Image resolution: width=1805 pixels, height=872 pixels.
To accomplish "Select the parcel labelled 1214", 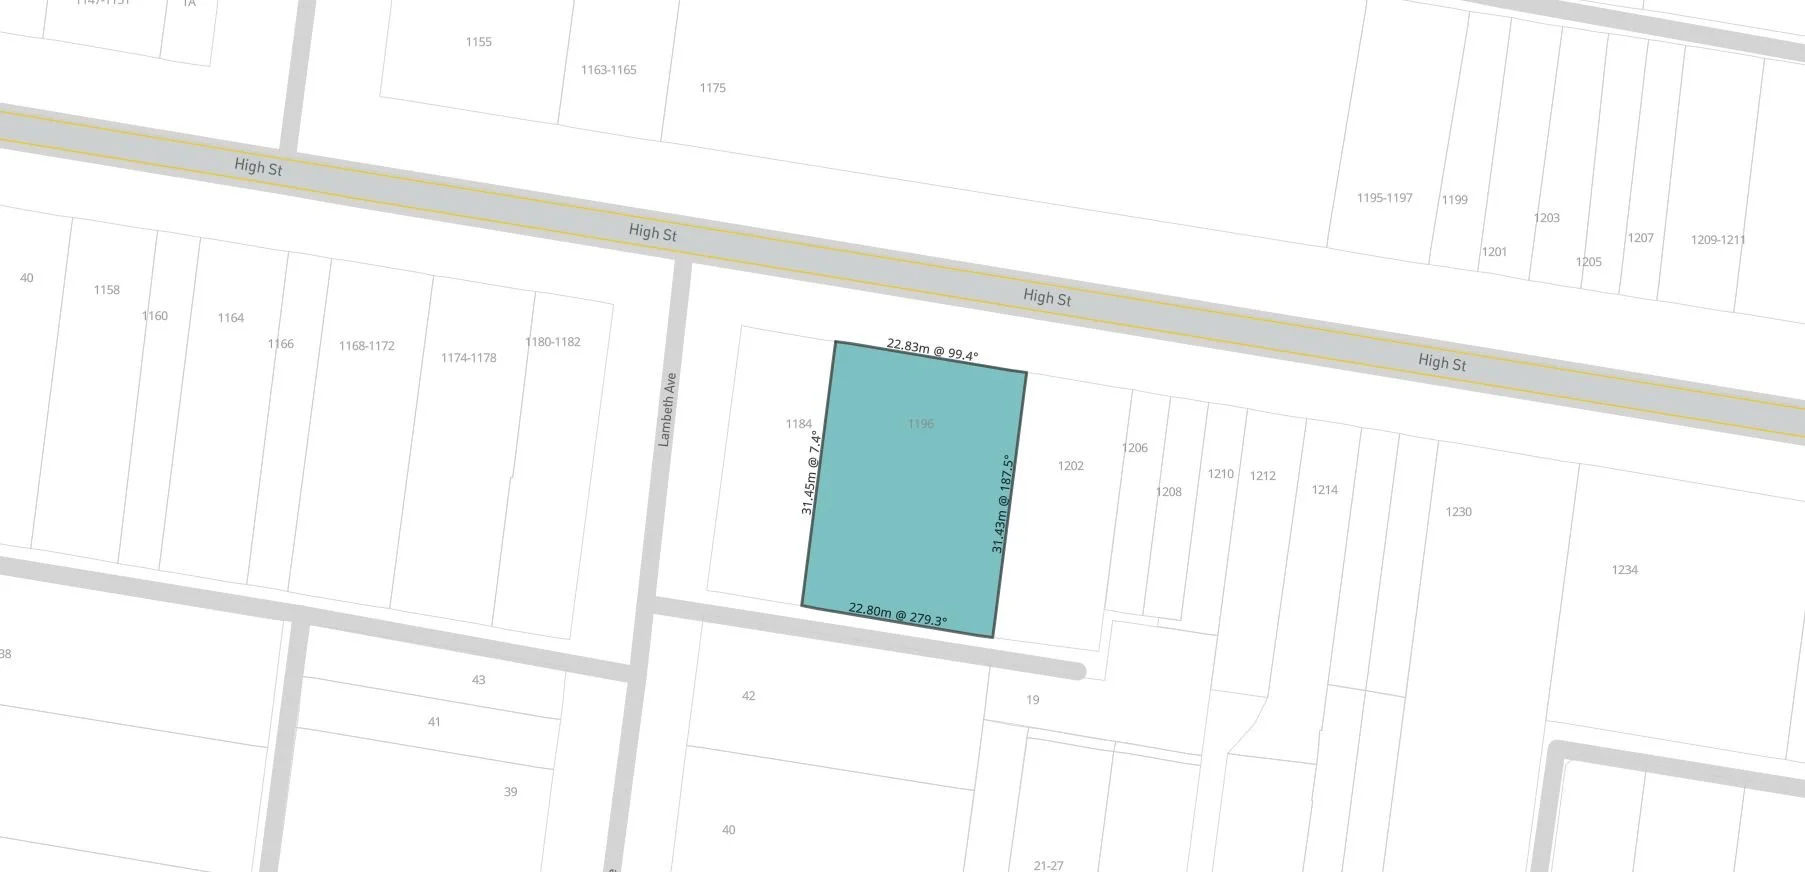I will pos(1325,490).
